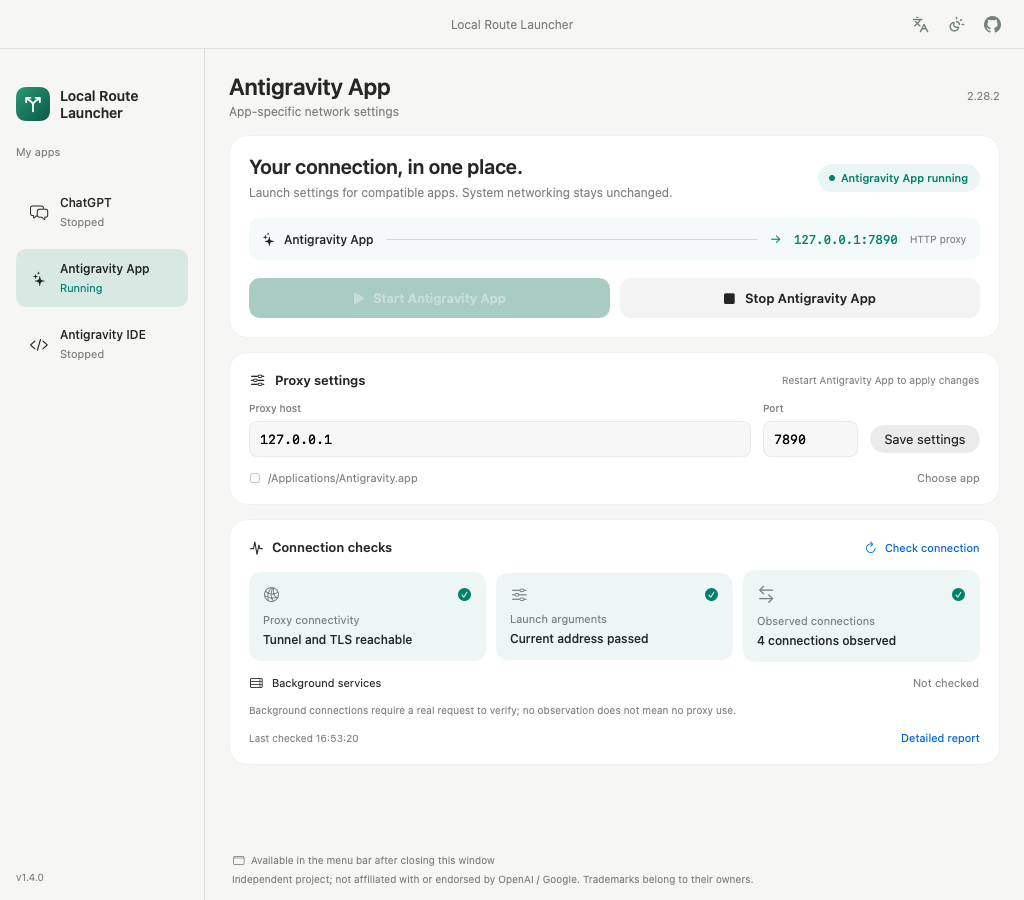Click the sparkle icon in connection route row

pos(268,240)
